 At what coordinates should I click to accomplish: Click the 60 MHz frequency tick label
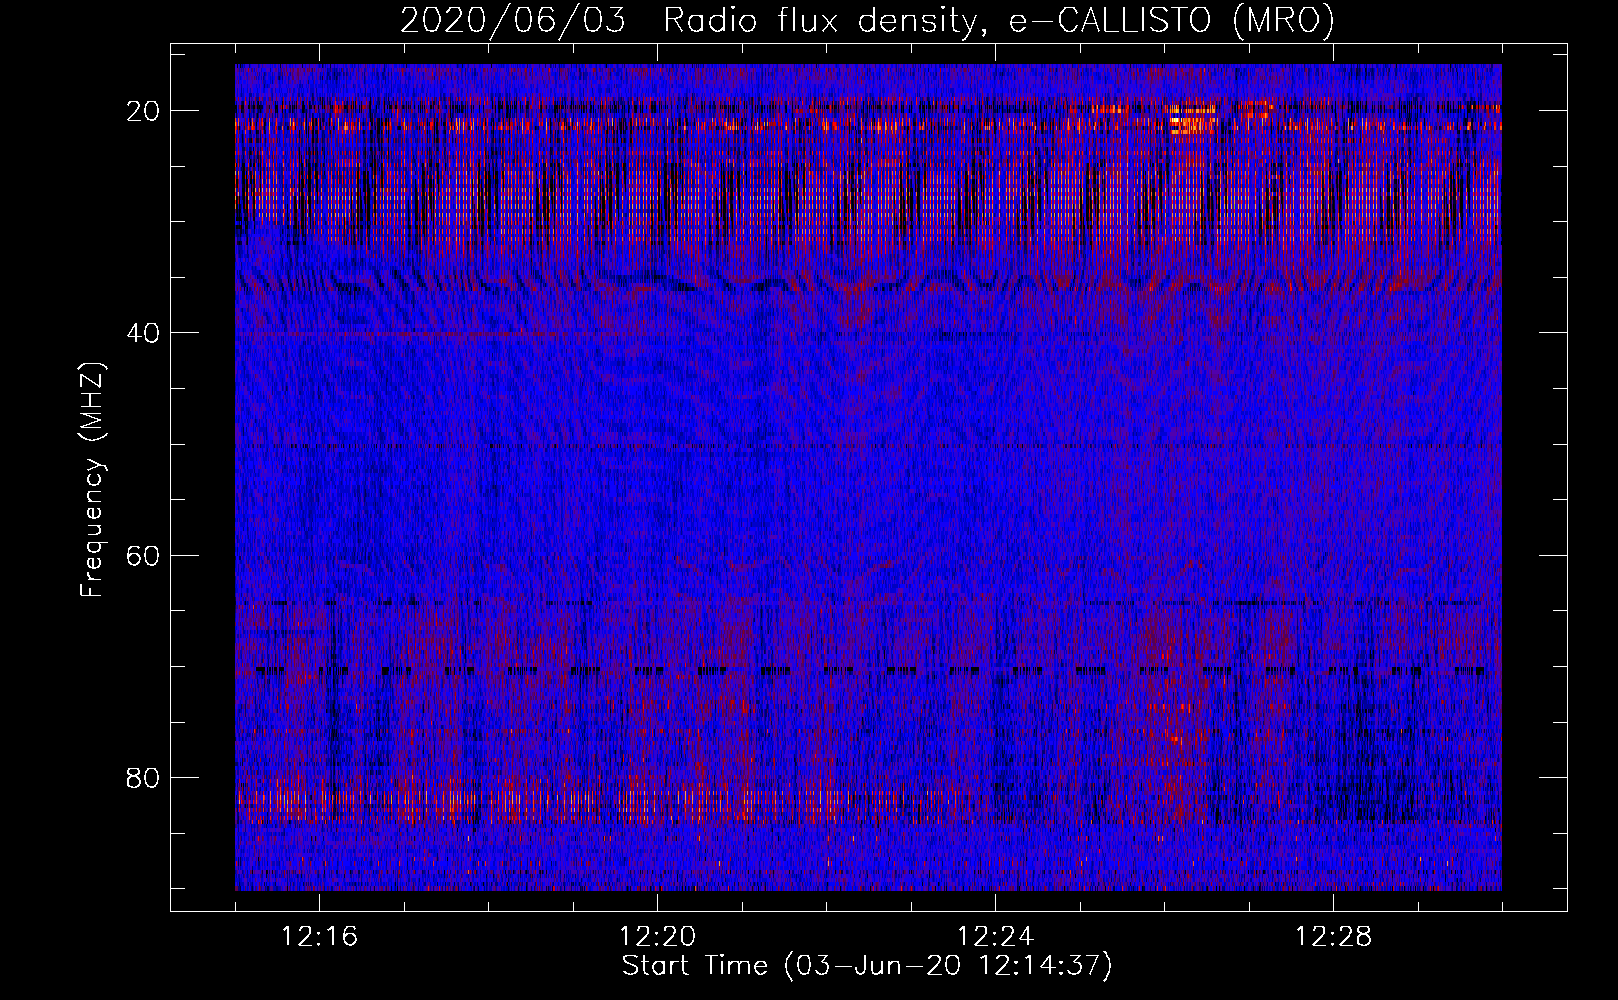click(144, 555)
